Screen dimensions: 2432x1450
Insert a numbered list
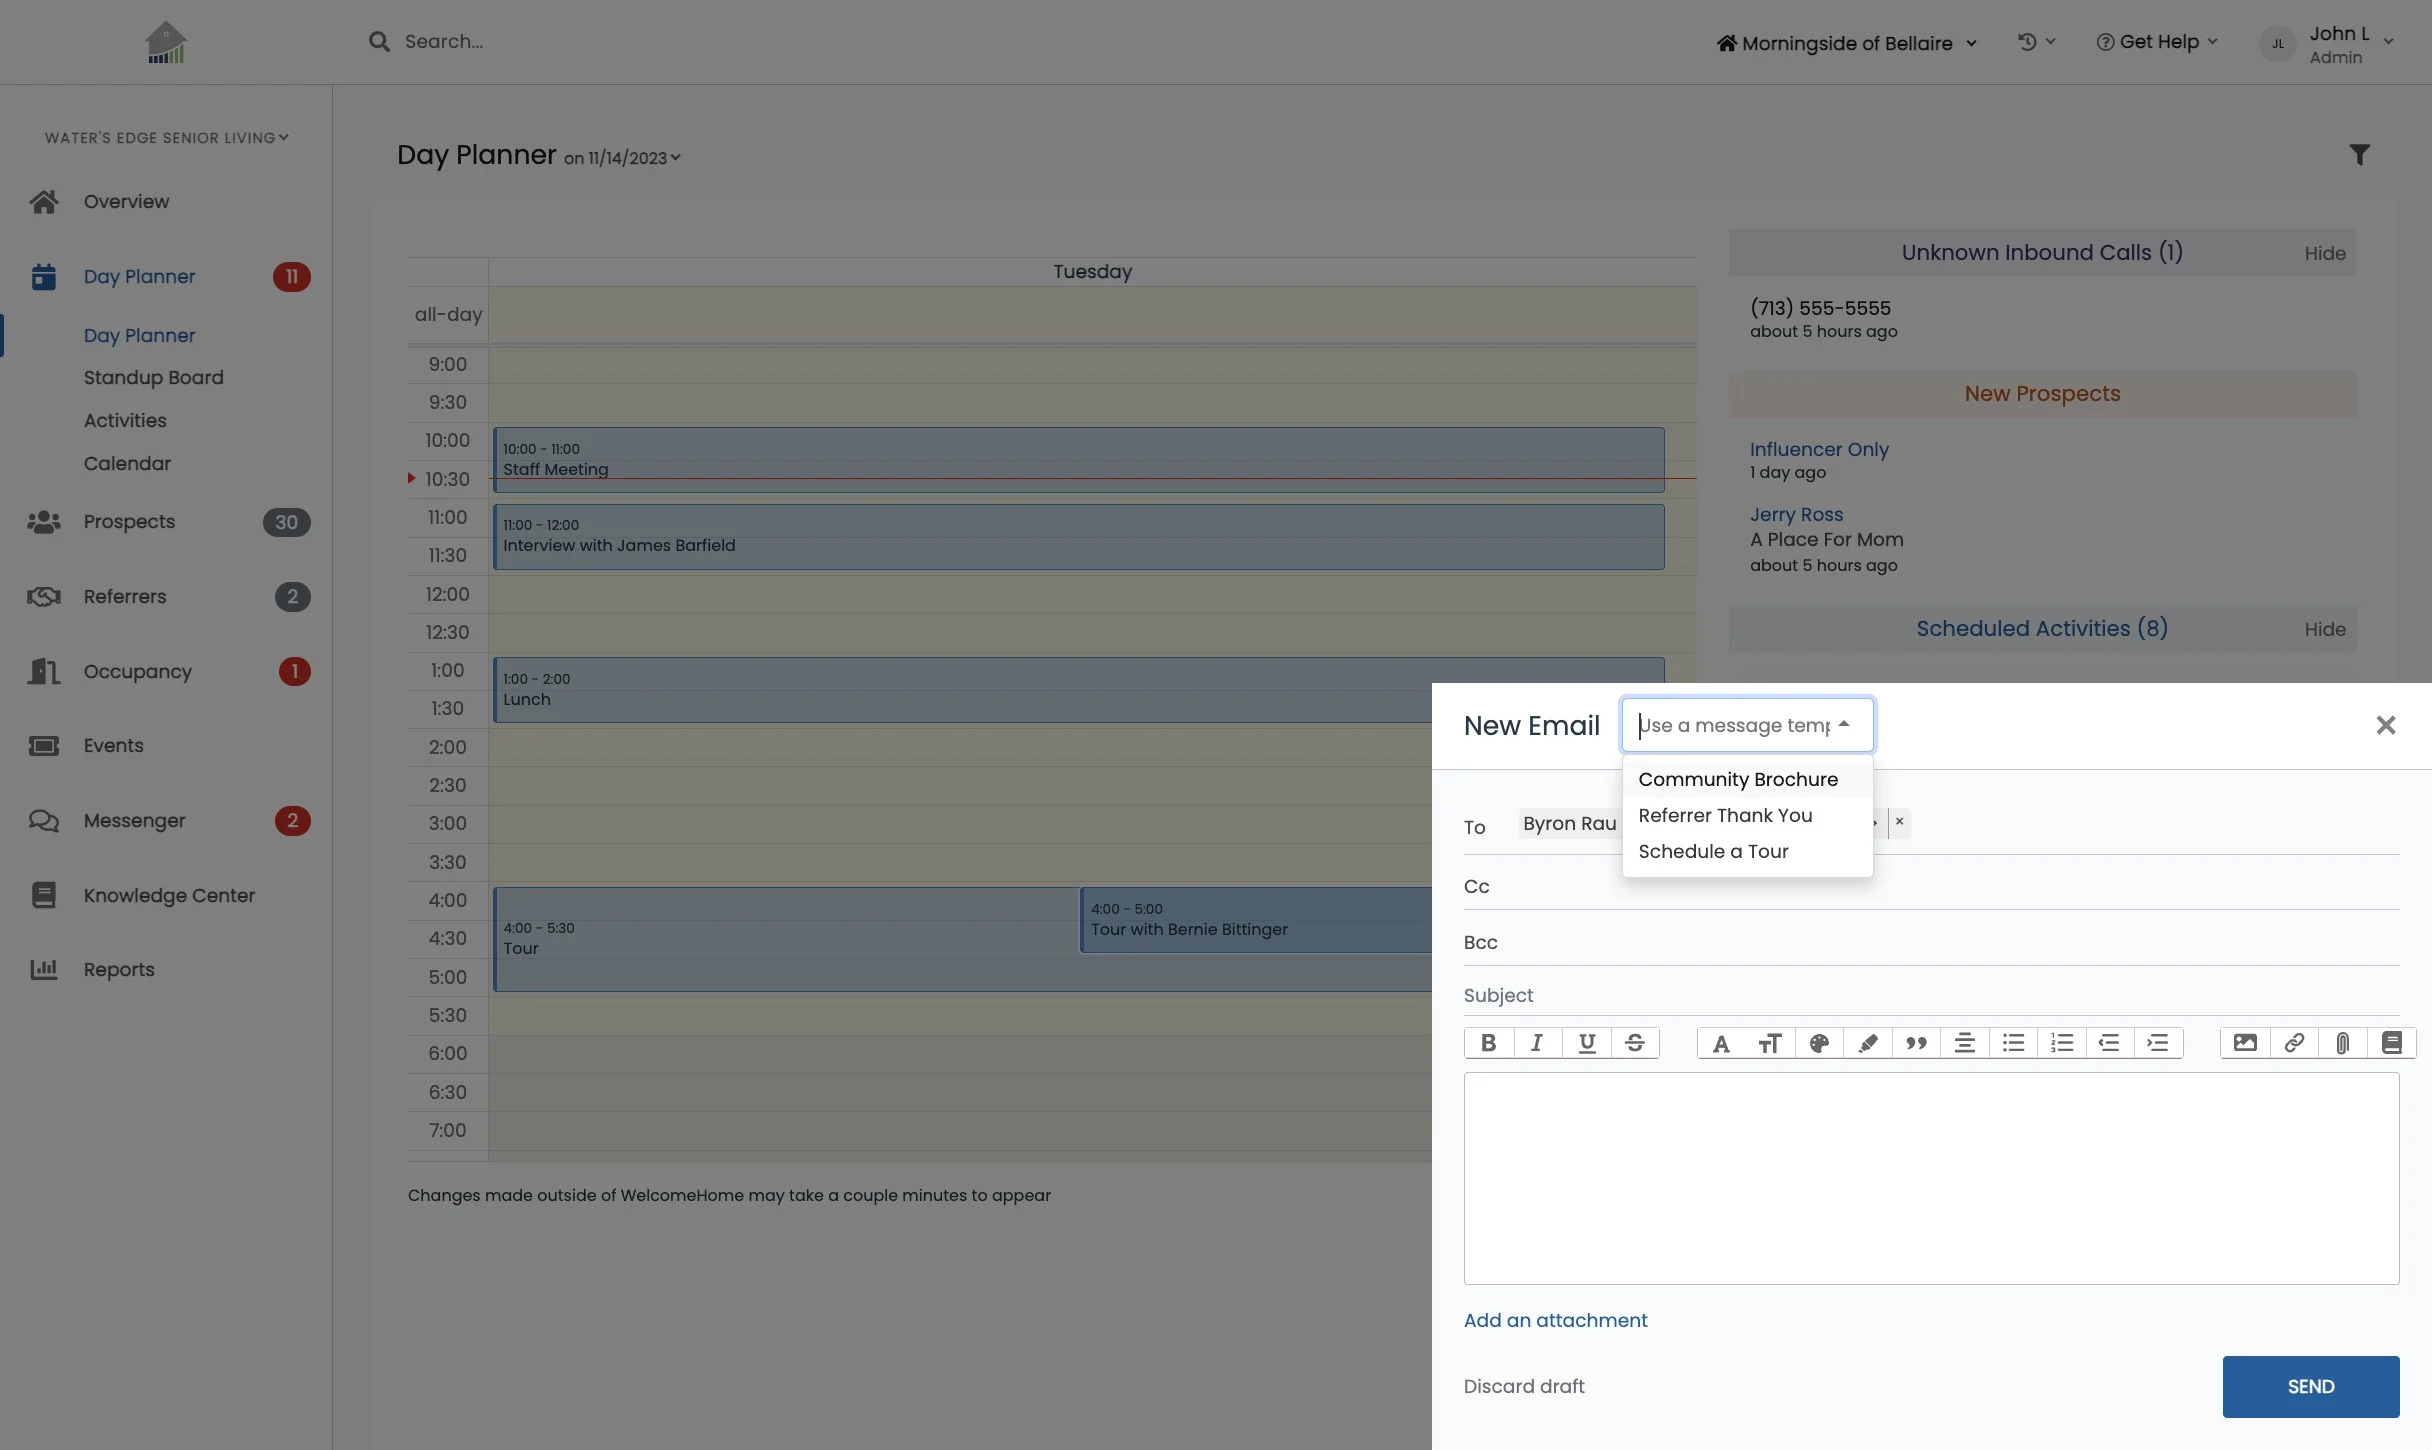coord(2061,1043)
